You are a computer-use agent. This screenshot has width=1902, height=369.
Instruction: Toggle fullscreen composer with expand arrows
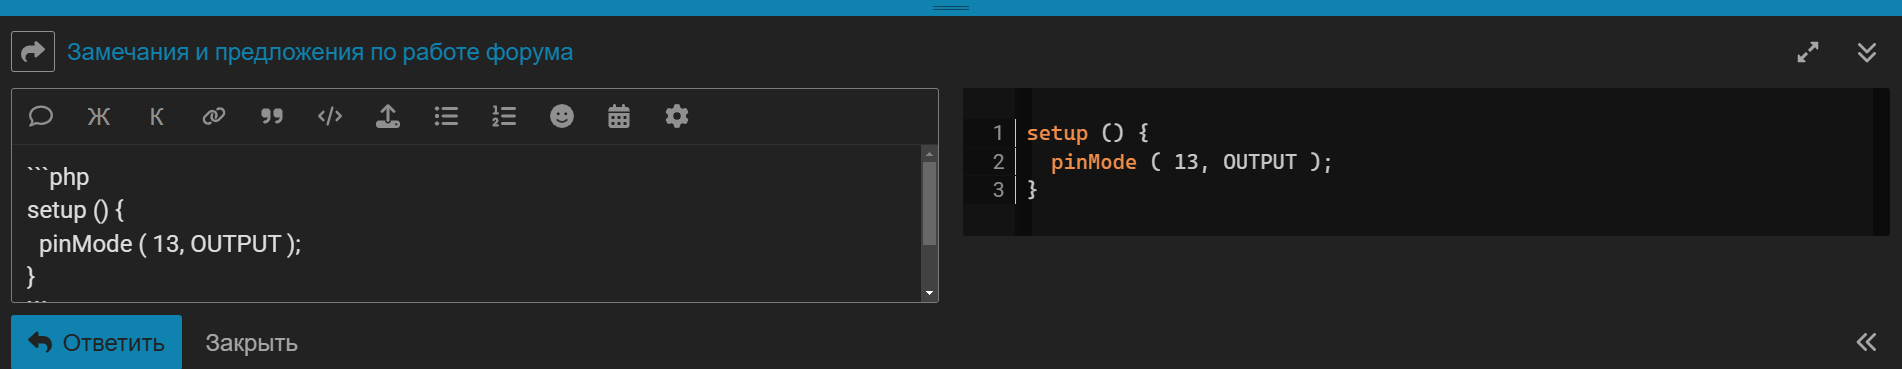[1808, 52]
